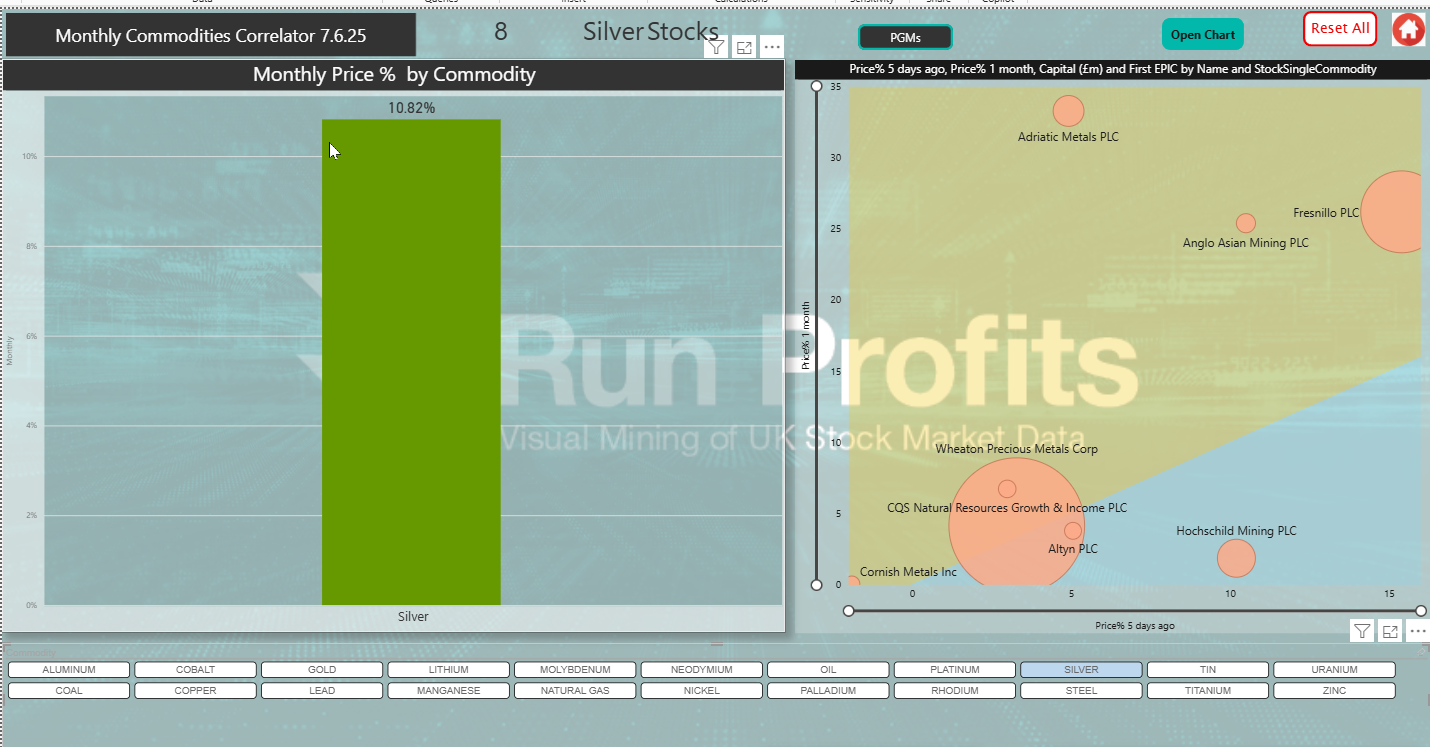Click the Altyn PLC bubble
1430x747 pixels.
pos(1073,531)
